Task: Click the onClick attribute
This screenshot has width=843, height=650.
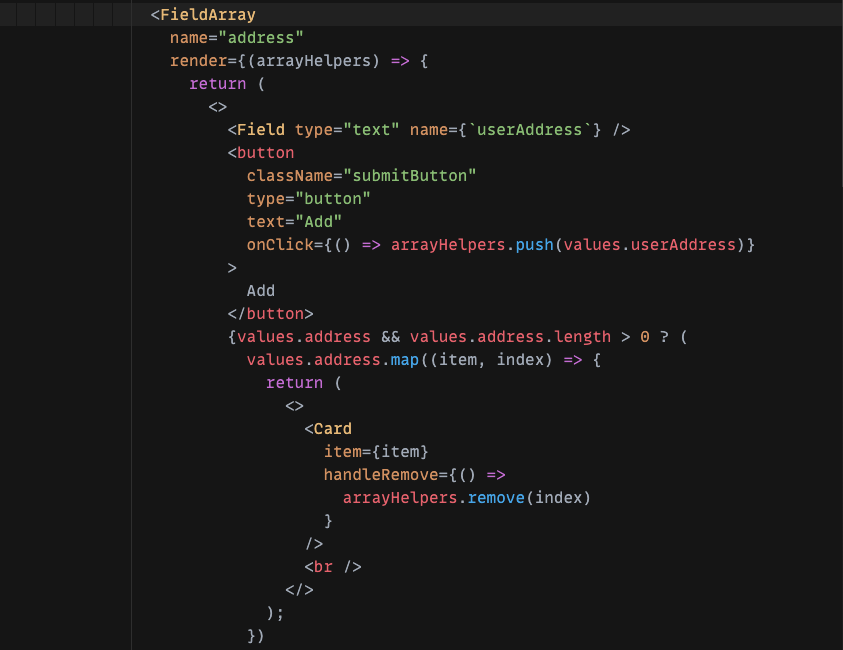Action: [280, 245]
